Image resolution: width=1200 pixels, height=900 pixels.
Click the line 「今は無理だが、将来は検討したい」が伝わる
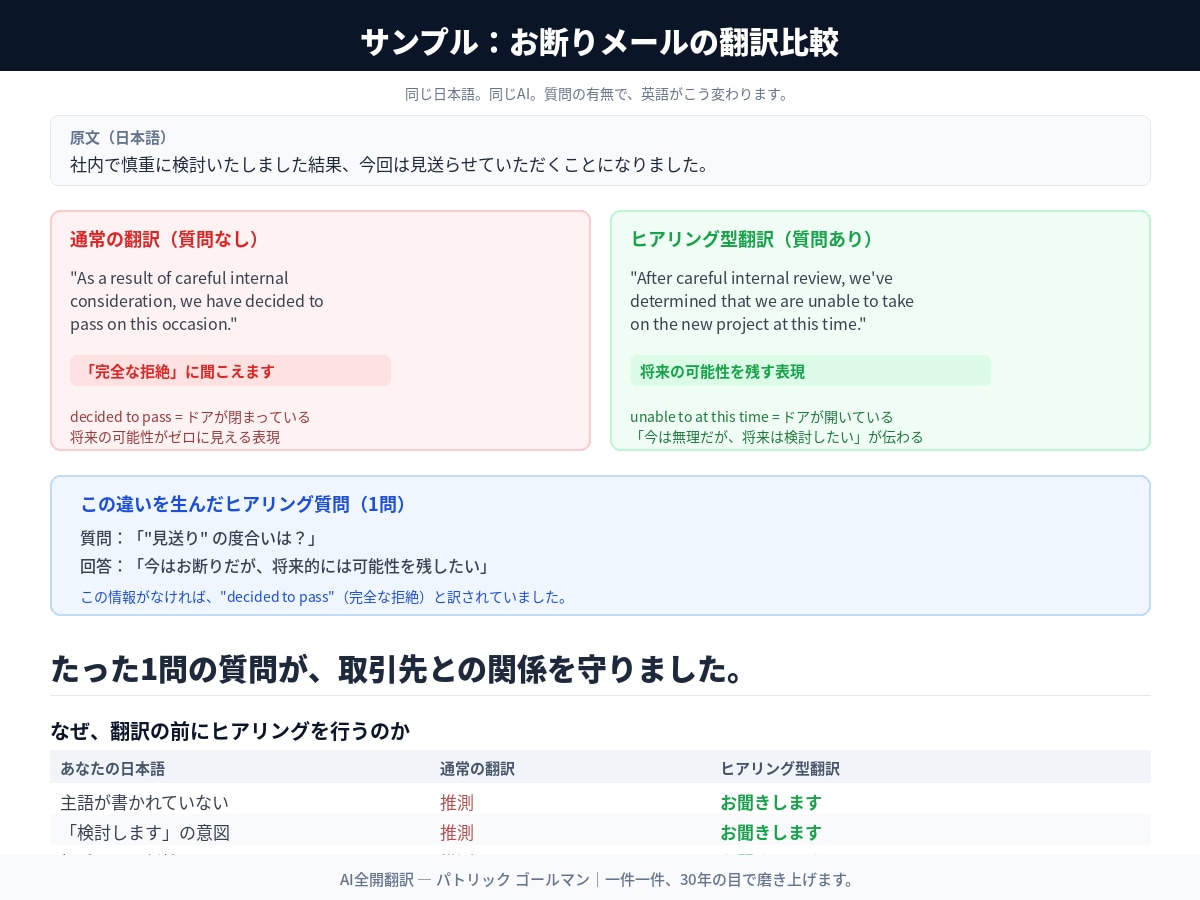pos(777,437)
